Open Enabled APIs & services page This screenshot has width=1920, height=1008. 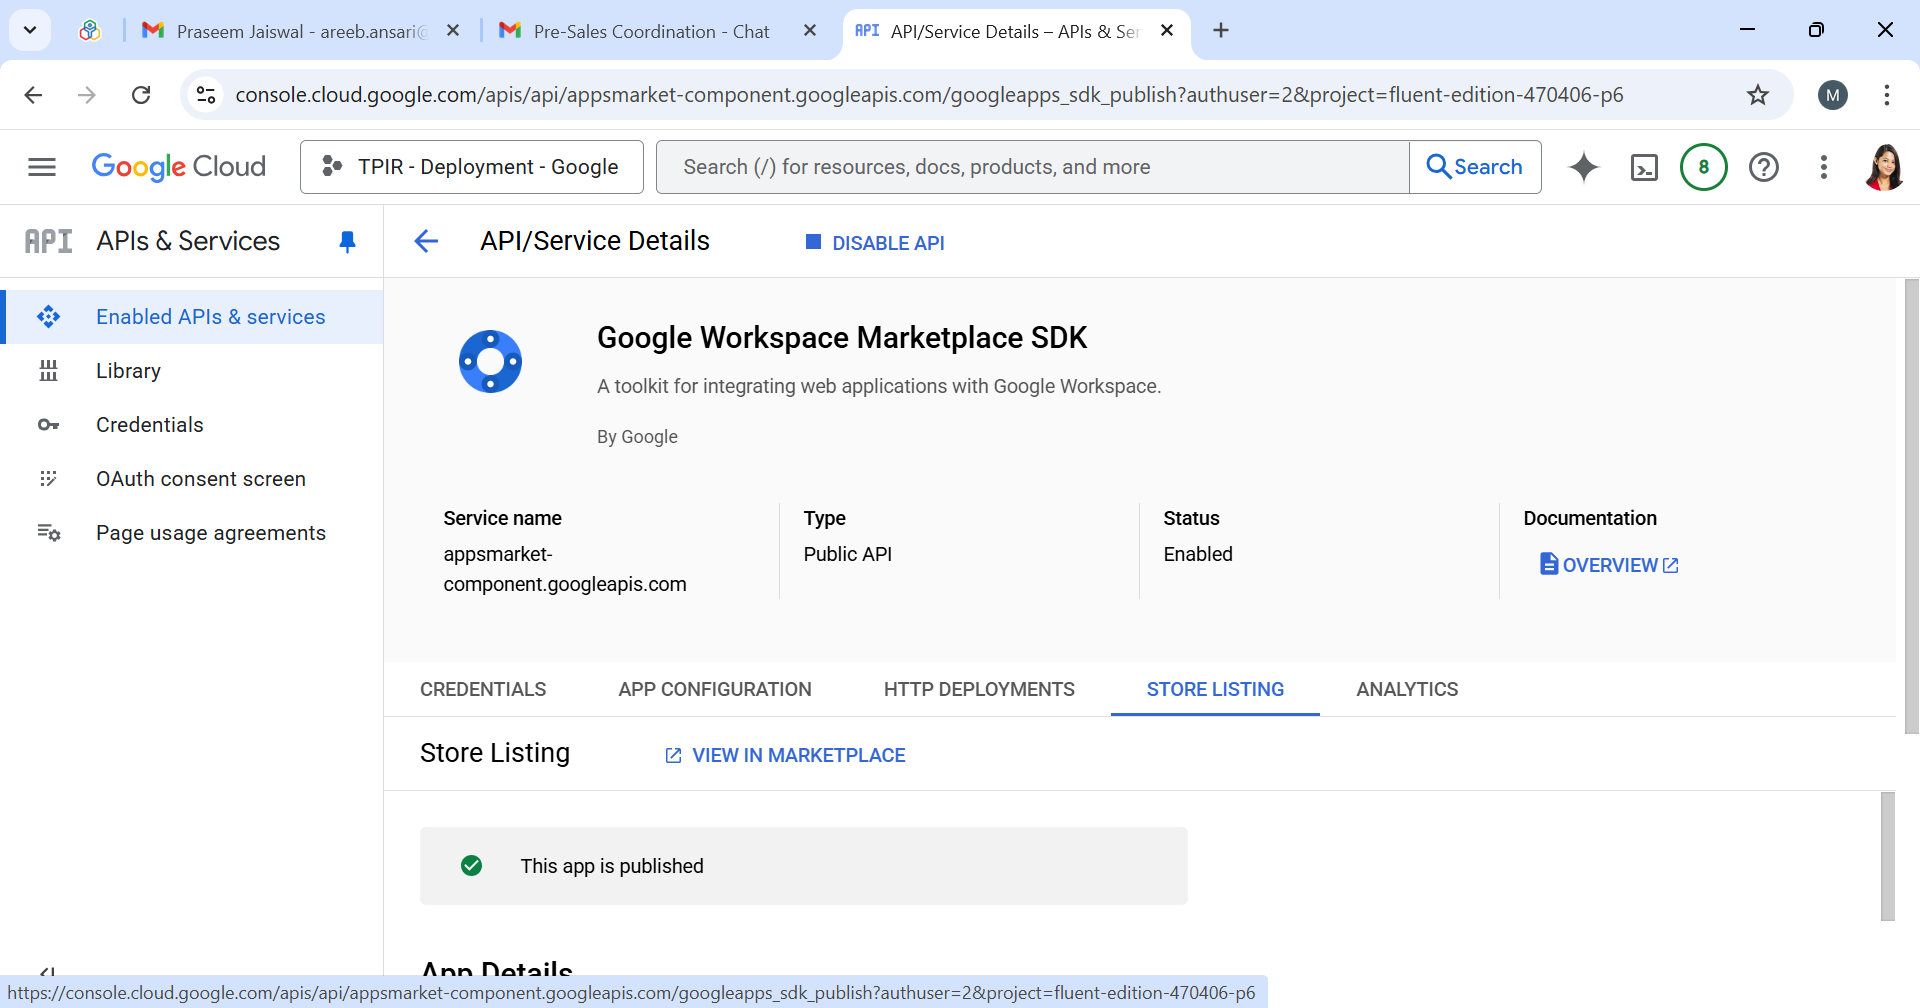tap(192, 317)
